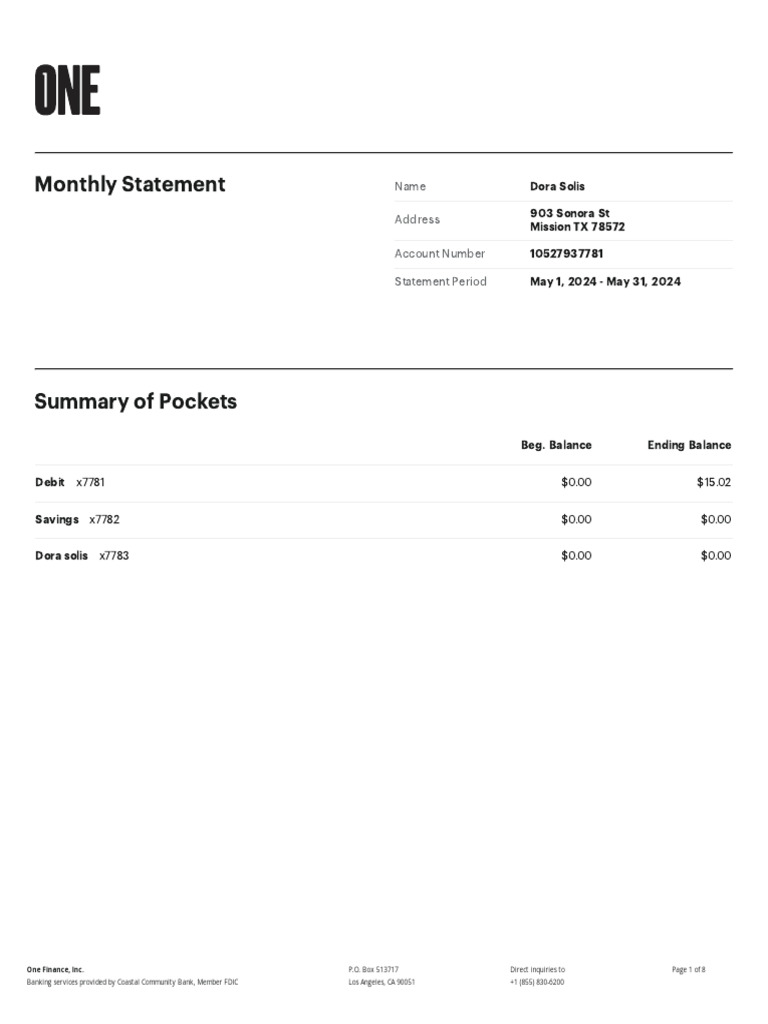This screenshot has height=1024, width=768.
Task: Select account number 10527937781
Action: click(566, 254)
